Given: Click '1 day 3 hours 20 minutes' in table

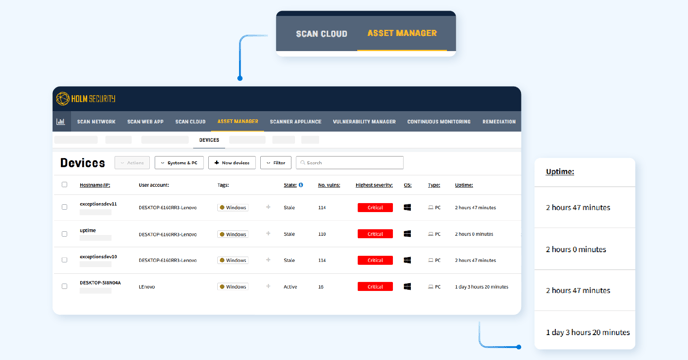Looking at the screenshot, I should (x=481, y=287).
